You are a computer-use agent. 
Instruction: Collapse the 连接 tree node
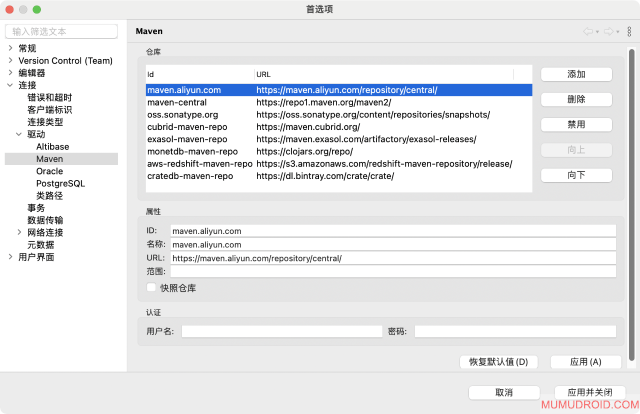coord(10,85)
